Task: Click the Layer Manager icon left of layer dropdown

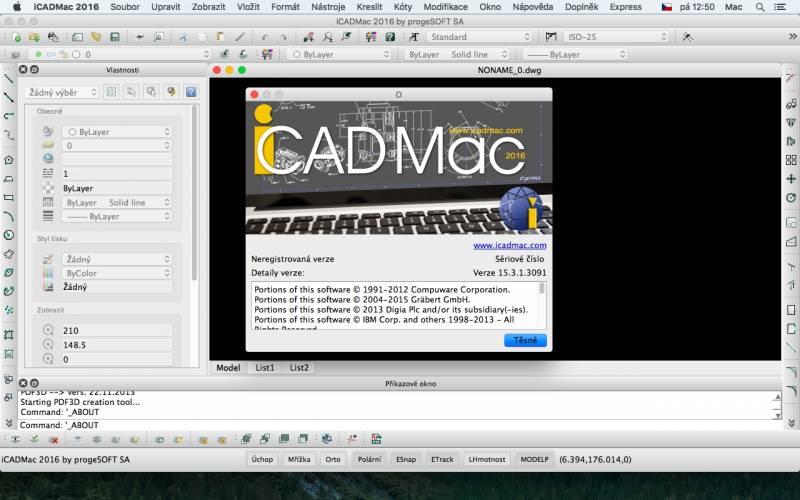Action: tap(16, 54)
